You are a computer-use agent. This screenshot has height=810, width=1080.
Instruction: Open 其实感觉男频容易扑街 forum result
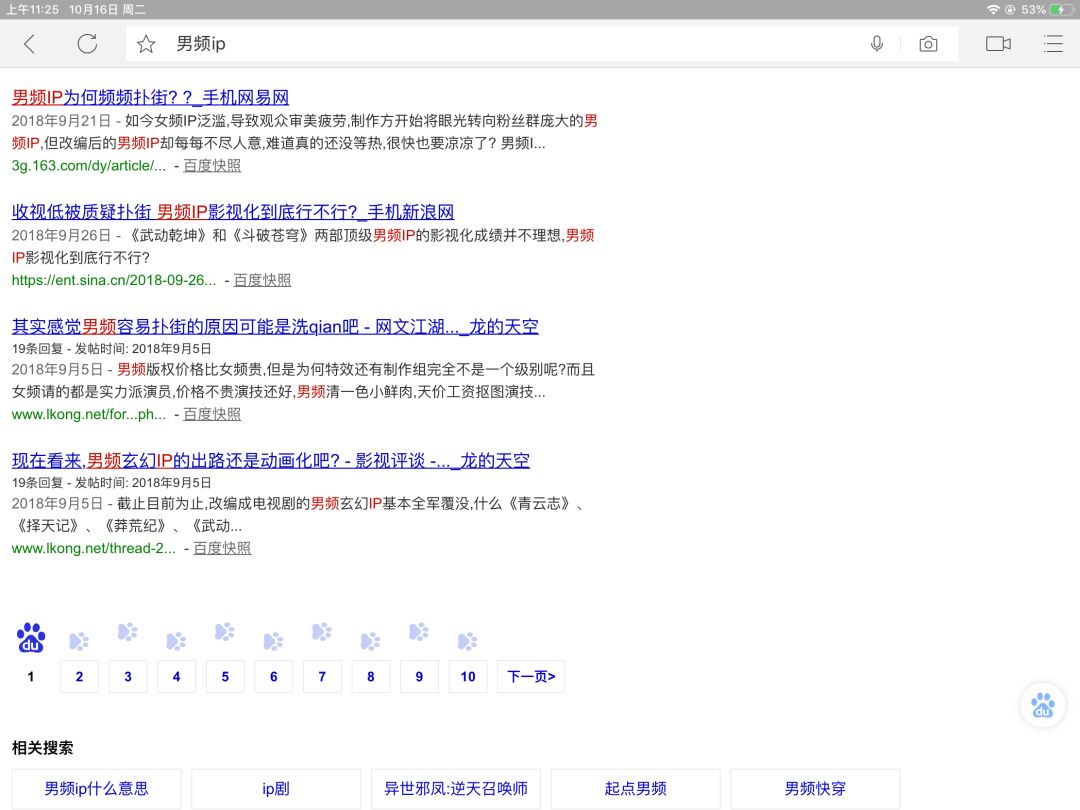tap(275, 327)
